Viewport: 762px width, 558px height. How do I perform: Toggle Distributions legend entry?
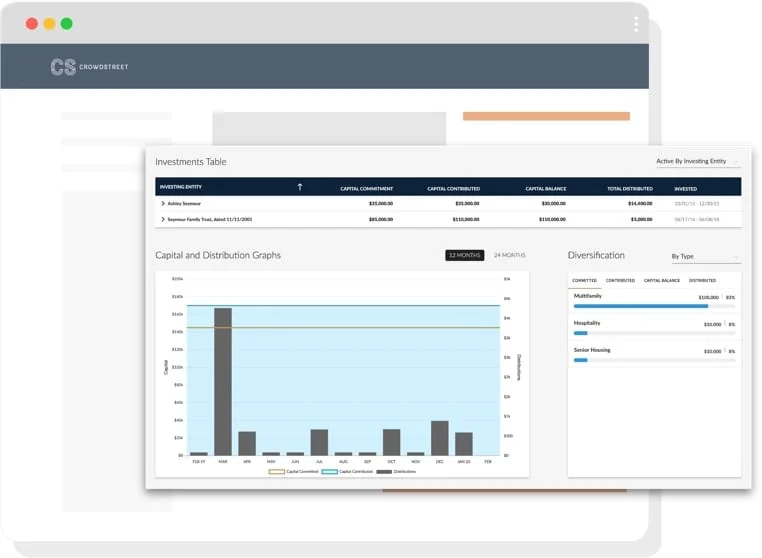(397, 471)
